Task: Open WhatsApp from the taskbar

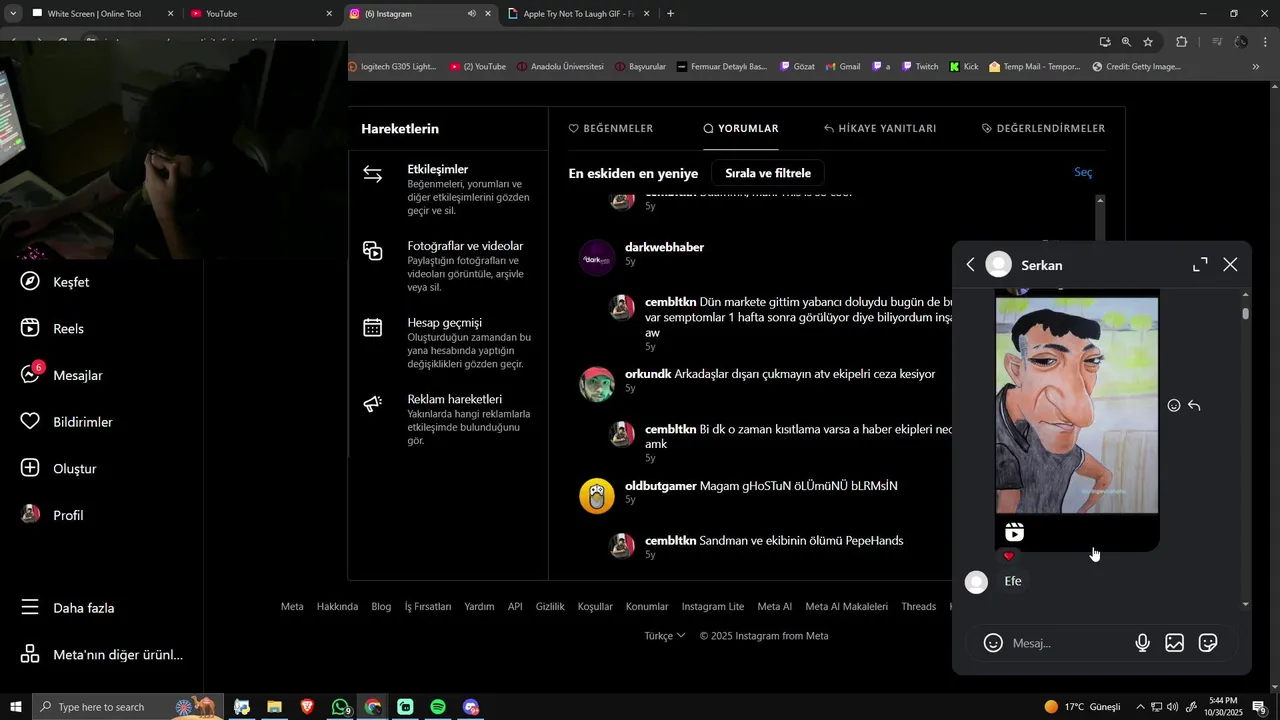Action: click(x=340, y=707)
